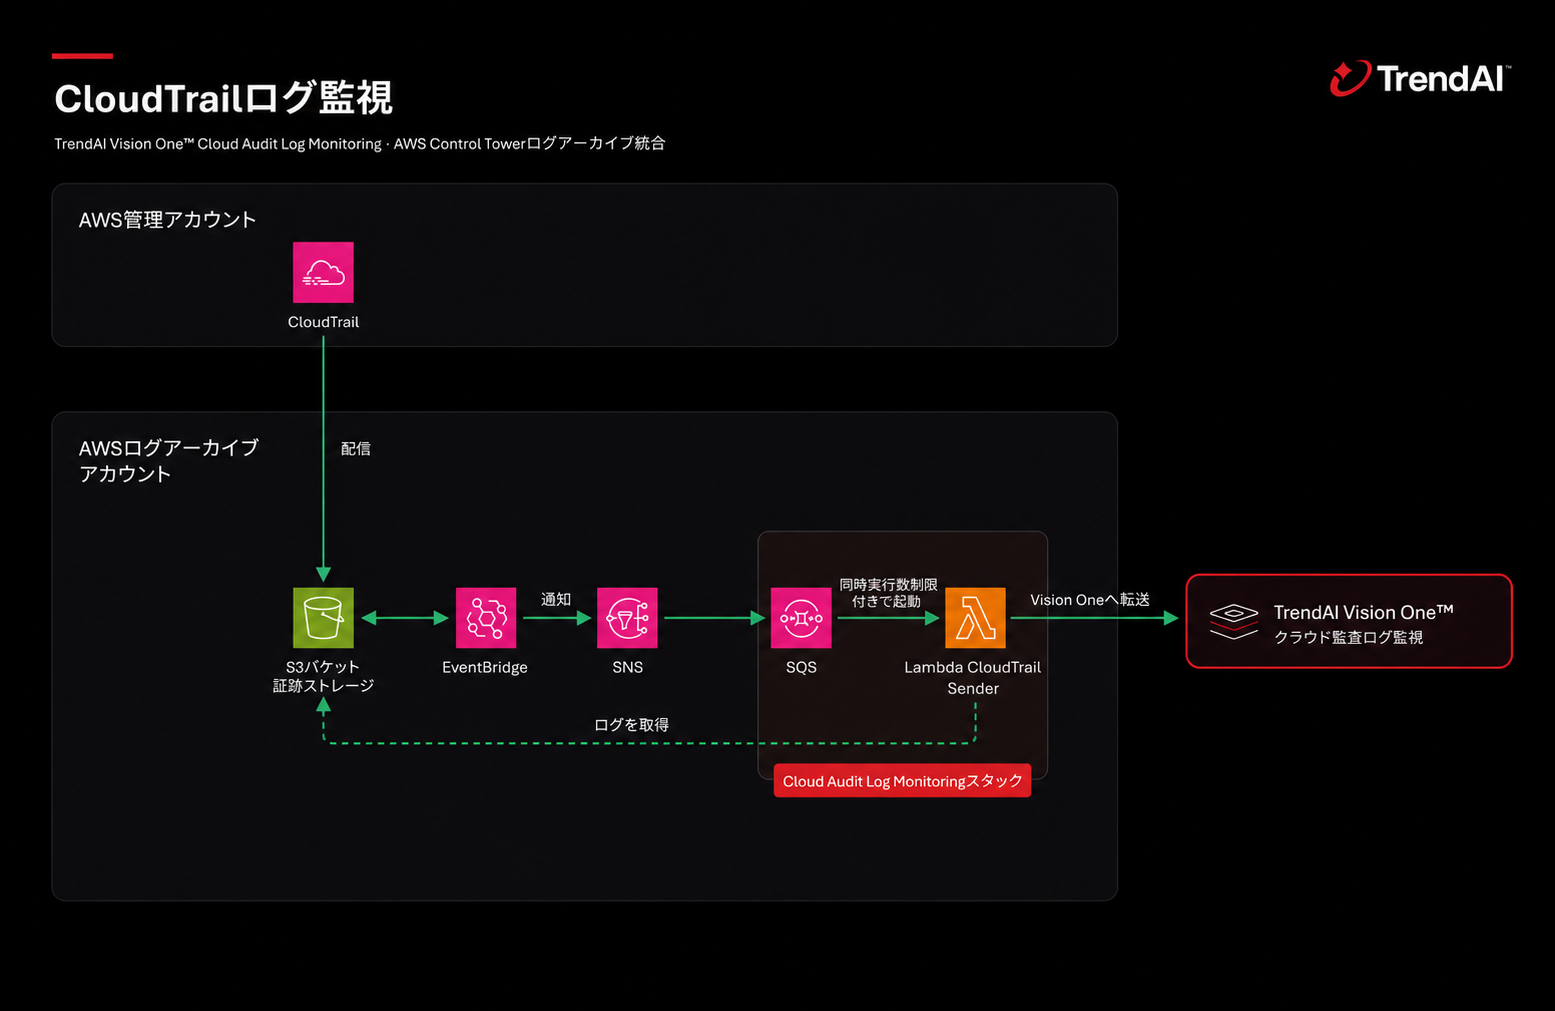Select the S3 bucket icon
Viewport: 1555px width, 1011px height.
323,618
